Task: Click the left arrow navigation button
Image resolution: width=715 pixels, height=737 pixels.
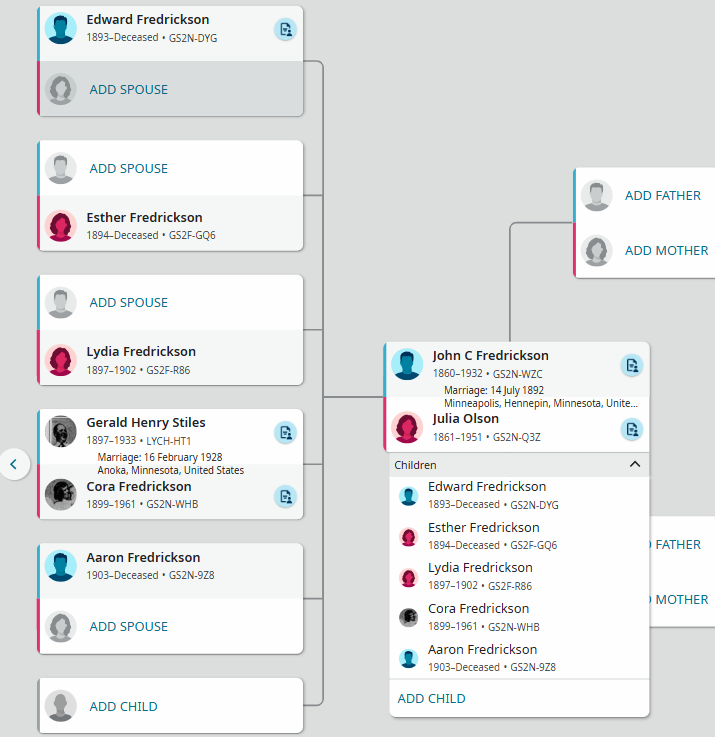Action: [15, 464]
